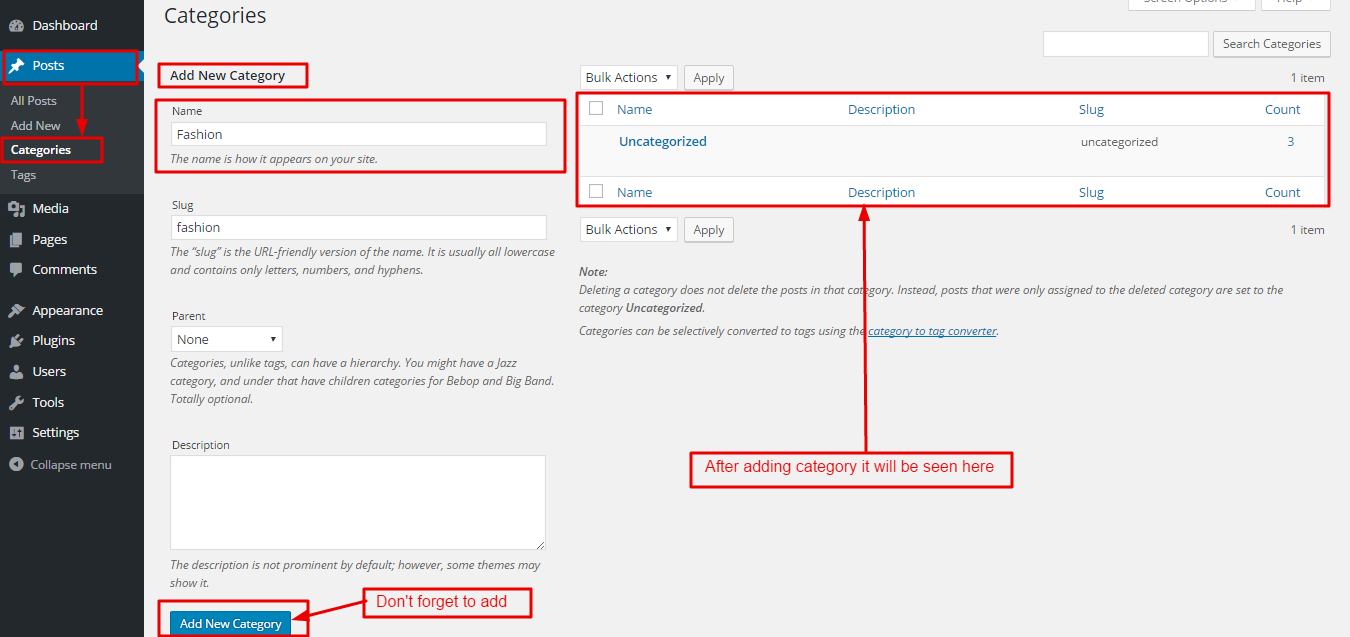Screen dimensions: 1350x637
Task: Focus the Name field containing Fashion
Action: 358,134
